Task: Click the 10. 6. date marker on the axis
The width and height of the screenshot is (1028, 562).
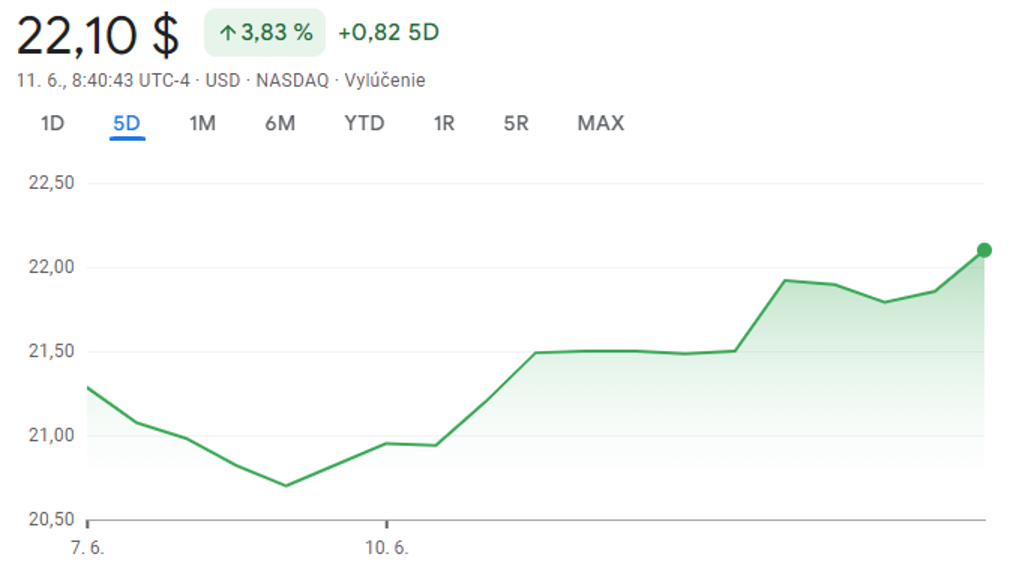Action: pyautogui.click(x=387, y=547)
